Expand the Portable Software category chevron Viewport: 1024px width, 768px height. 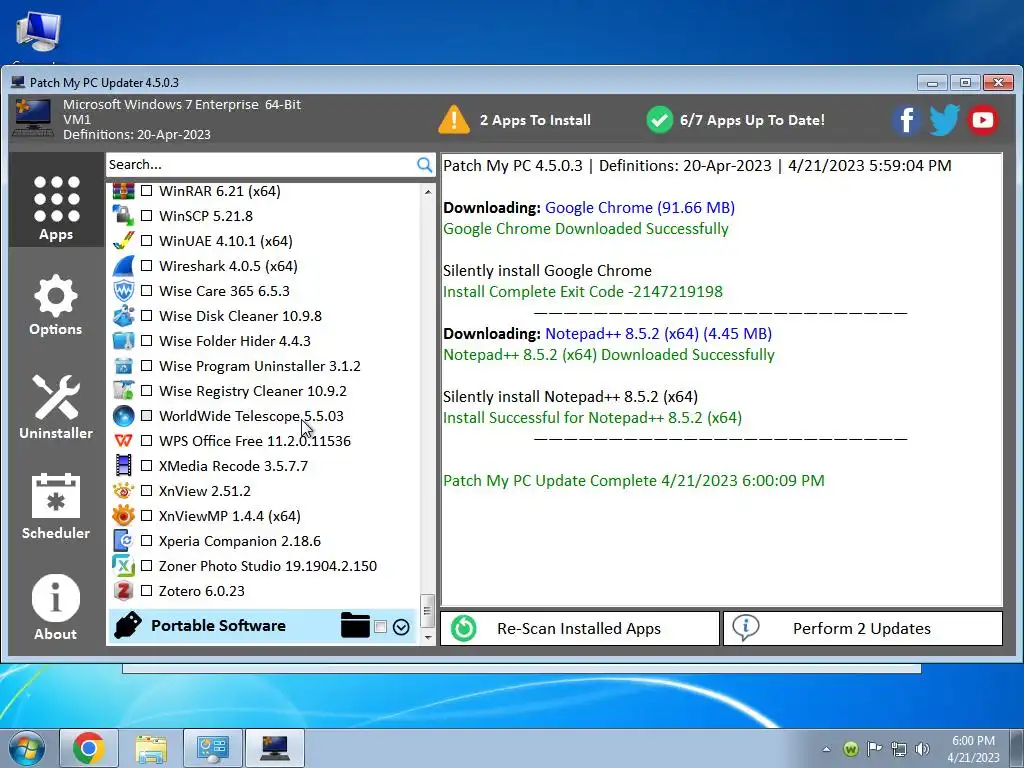coord(401,627)
